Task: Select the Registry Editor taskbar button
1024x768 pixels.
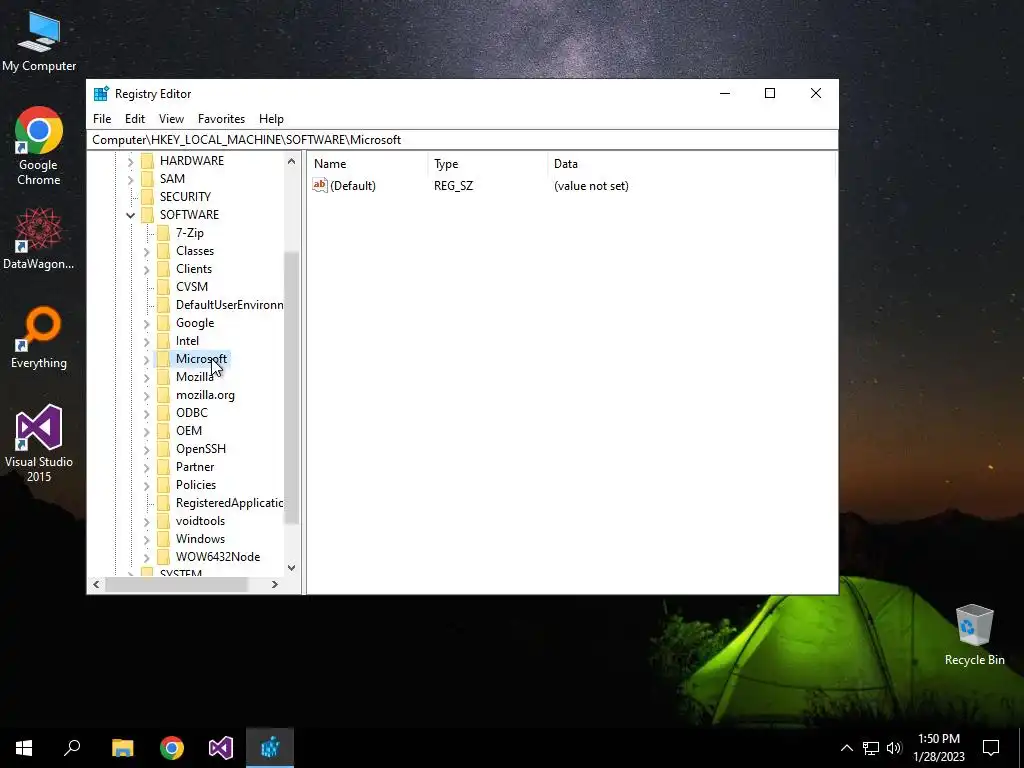Action: click(x=270, y=748)
